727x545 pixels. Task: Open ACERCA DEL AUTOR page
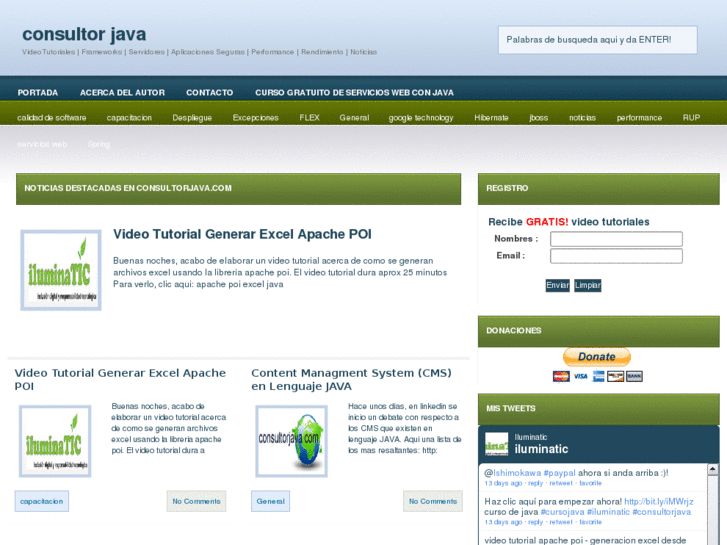[122, 92]
